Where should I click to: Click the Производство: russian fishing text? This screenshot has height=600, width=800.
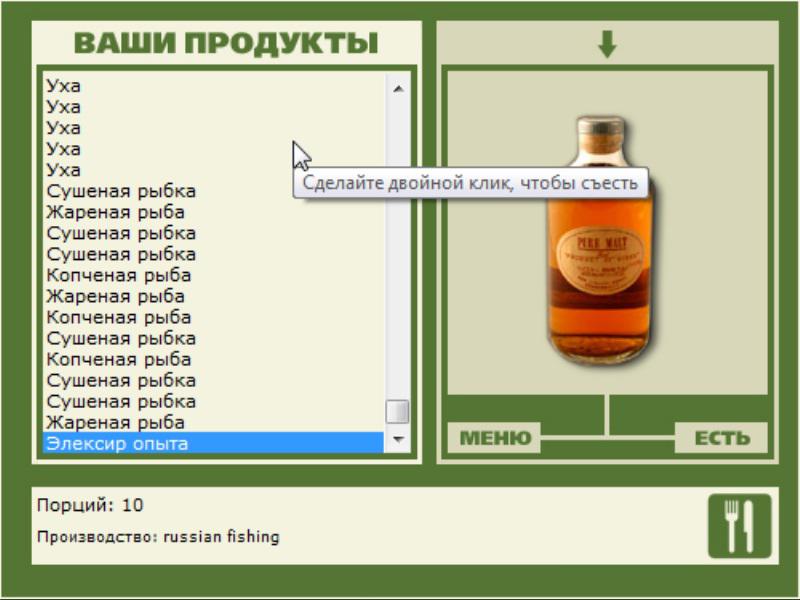(x=158, y=537)
